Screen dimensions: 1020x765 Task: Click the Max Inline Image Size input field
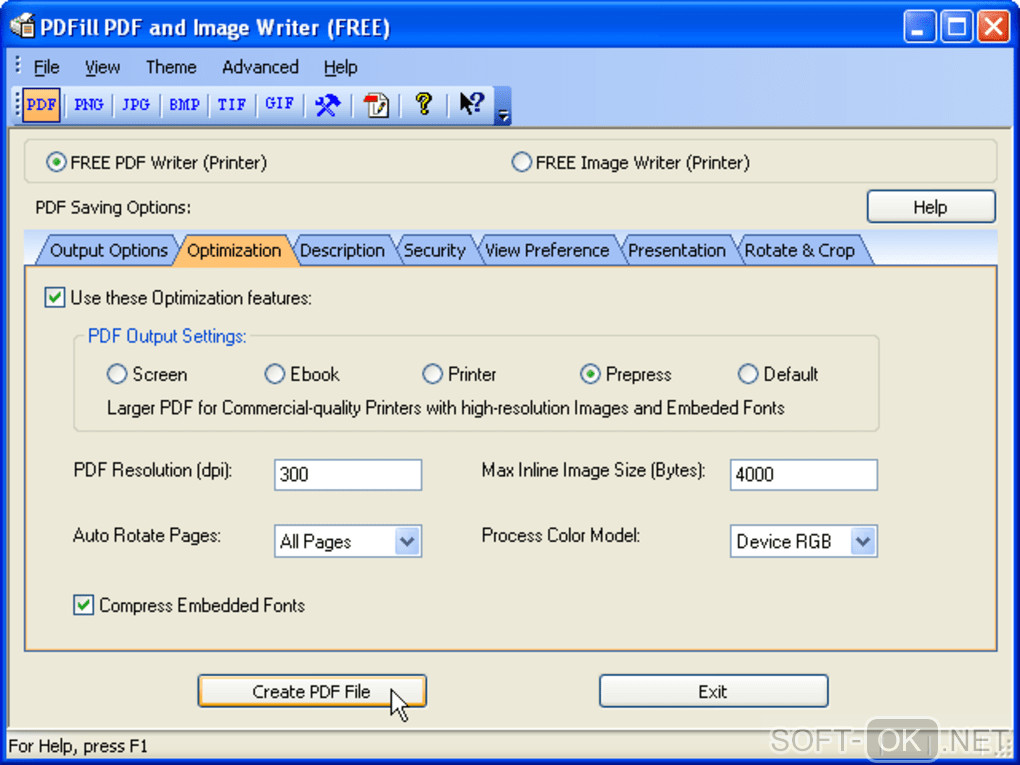tap(803, 474)
